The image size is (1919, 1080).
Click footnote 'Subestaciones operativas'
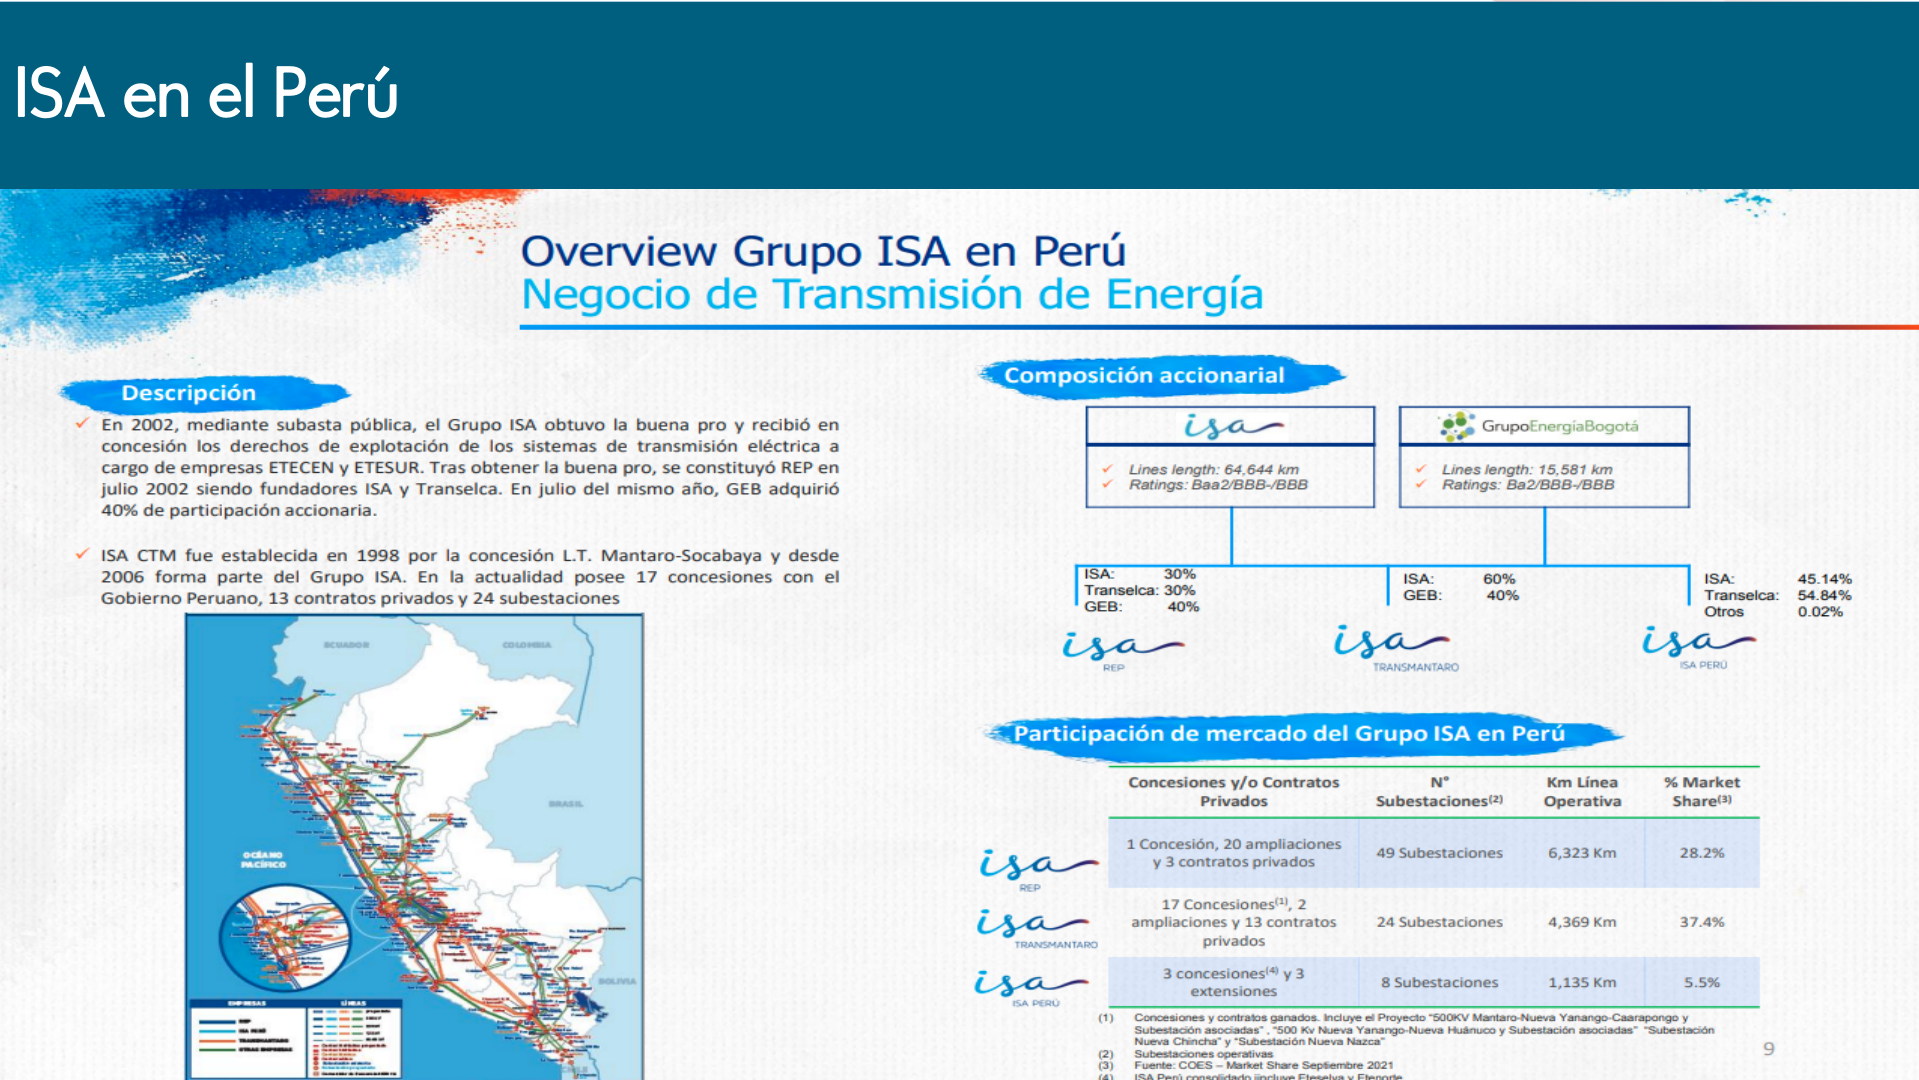(1203, 1053)
